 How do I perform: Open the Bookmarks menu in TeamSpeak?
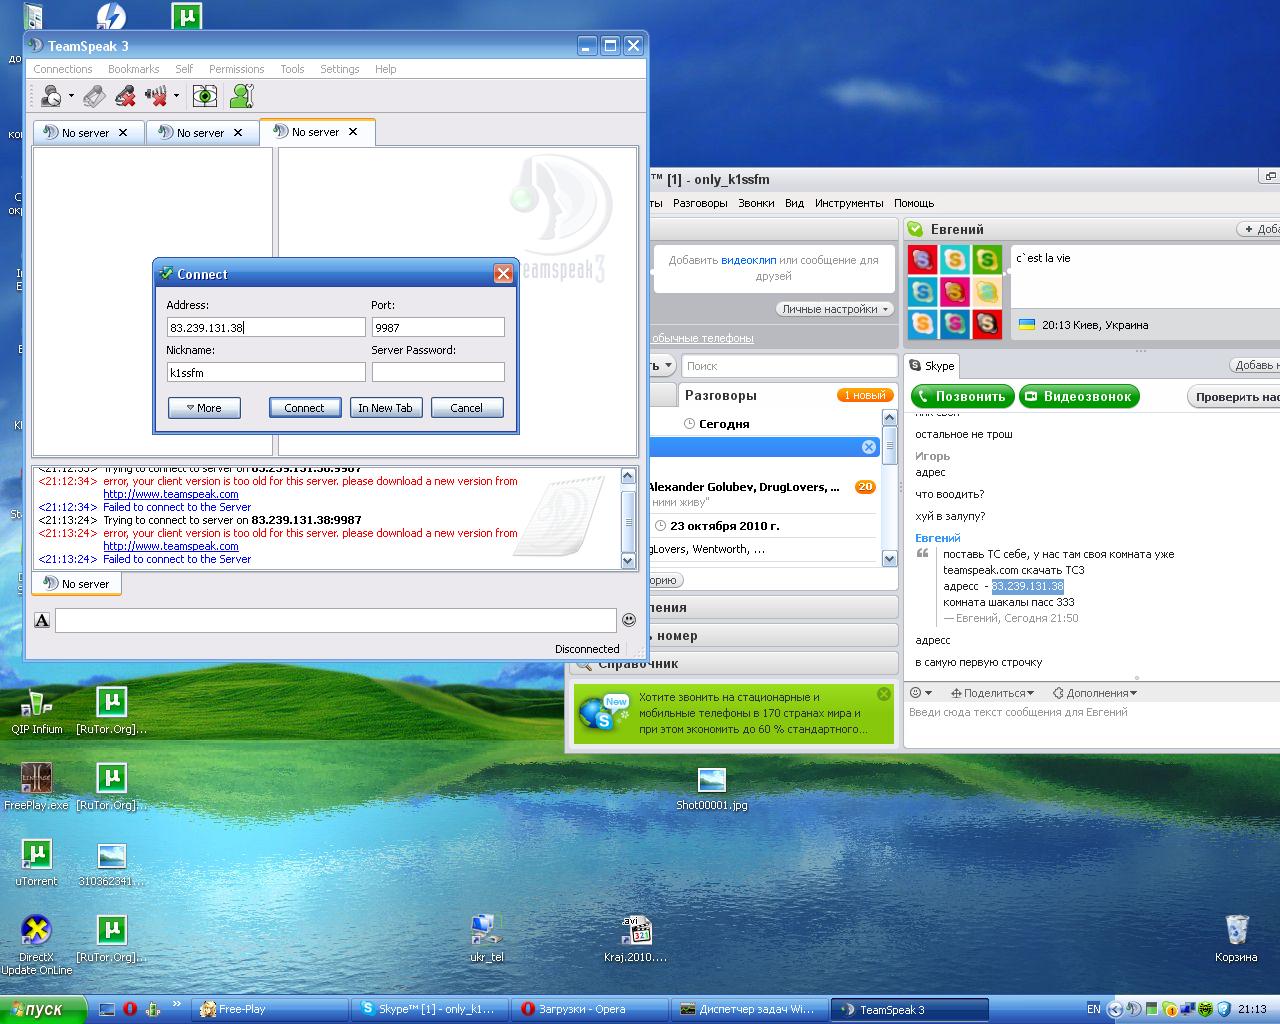(133, 69)
